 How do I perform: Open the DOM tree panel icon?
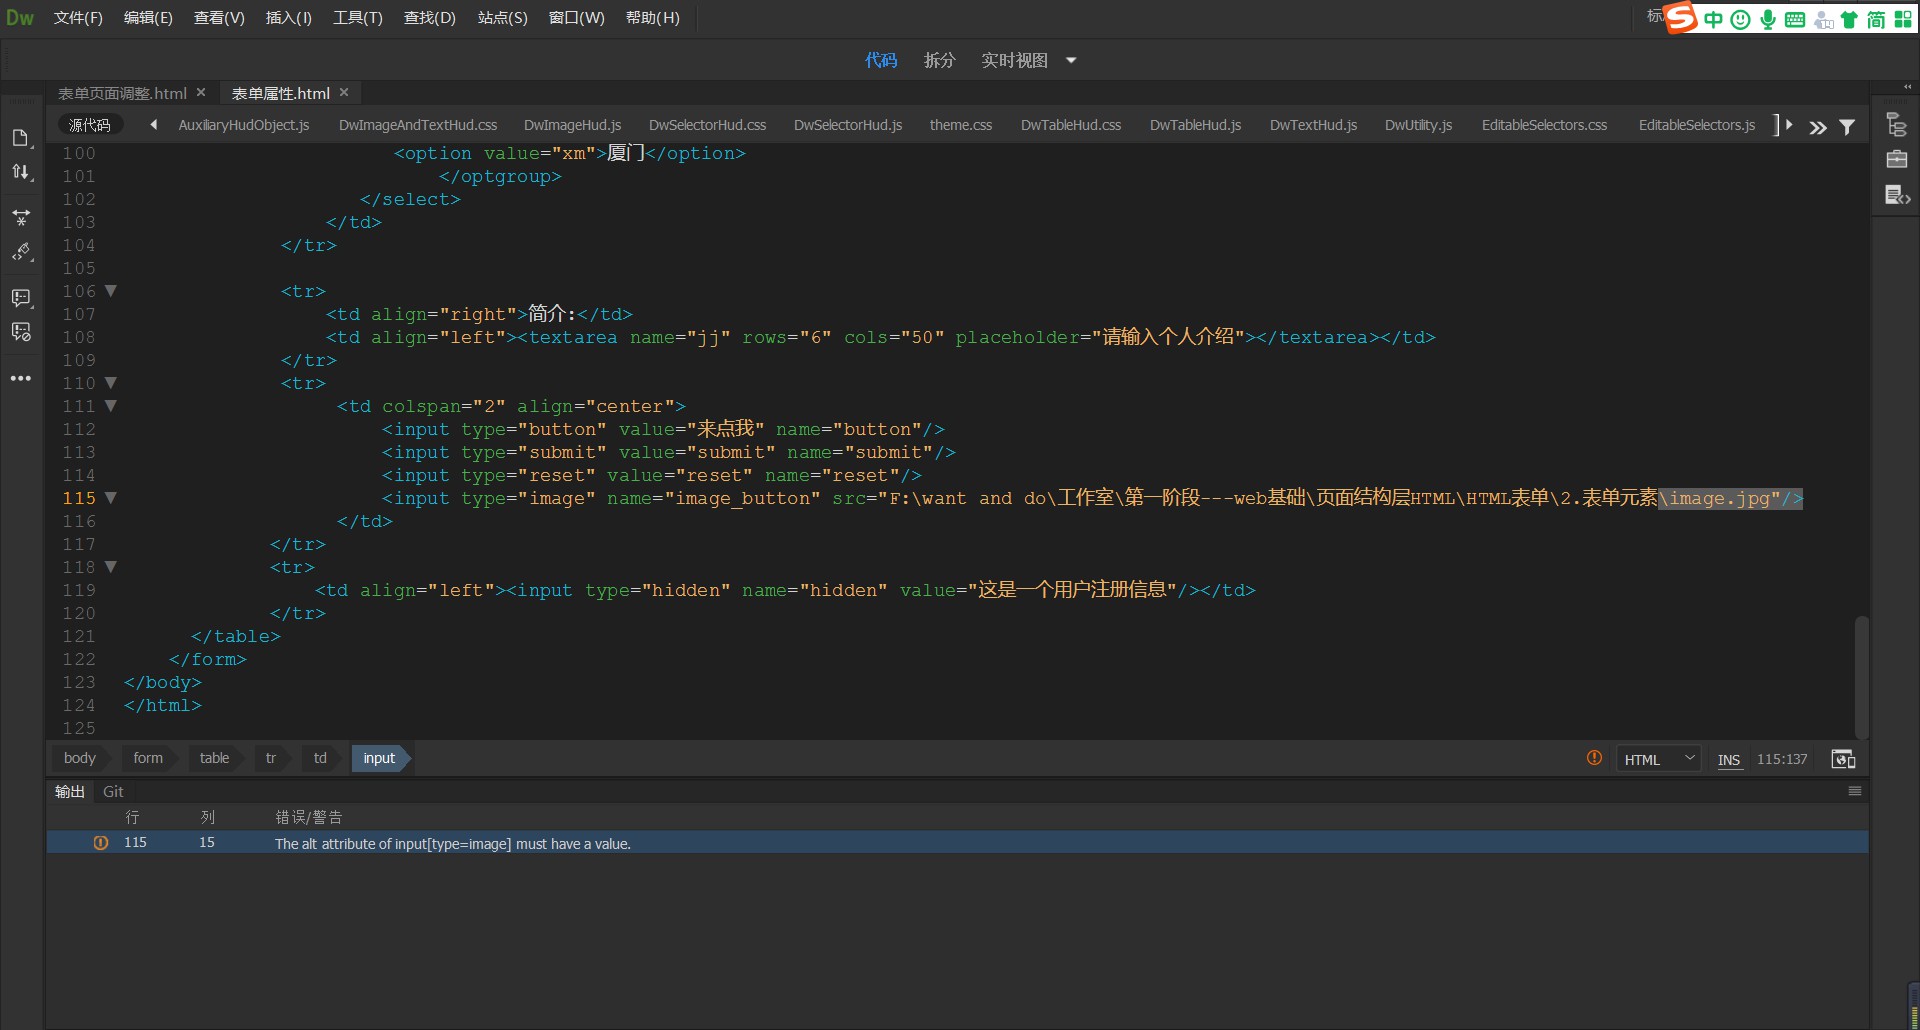pos(1896,125)
